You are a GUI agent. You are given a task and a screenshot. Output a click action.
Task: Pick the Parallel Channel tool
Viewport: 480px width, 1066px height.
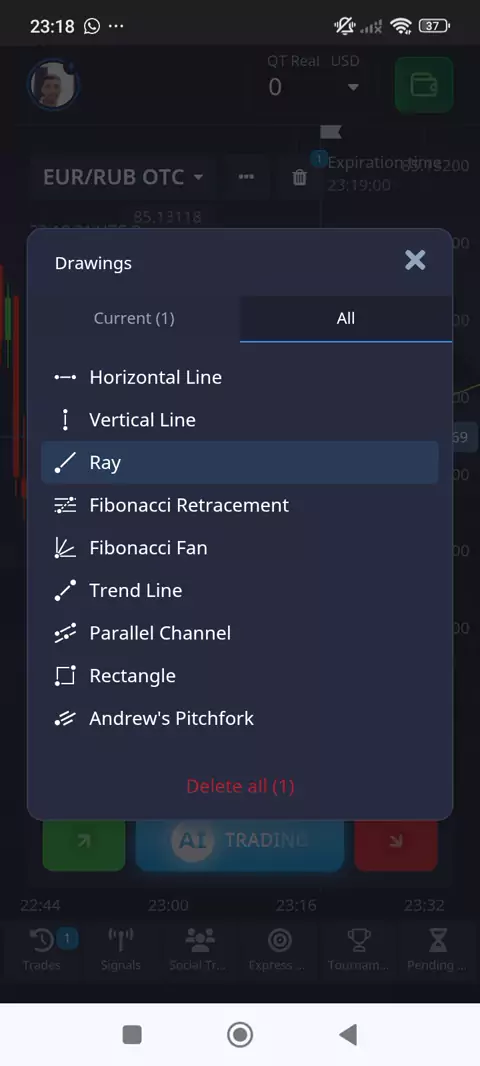click(239, 633)
